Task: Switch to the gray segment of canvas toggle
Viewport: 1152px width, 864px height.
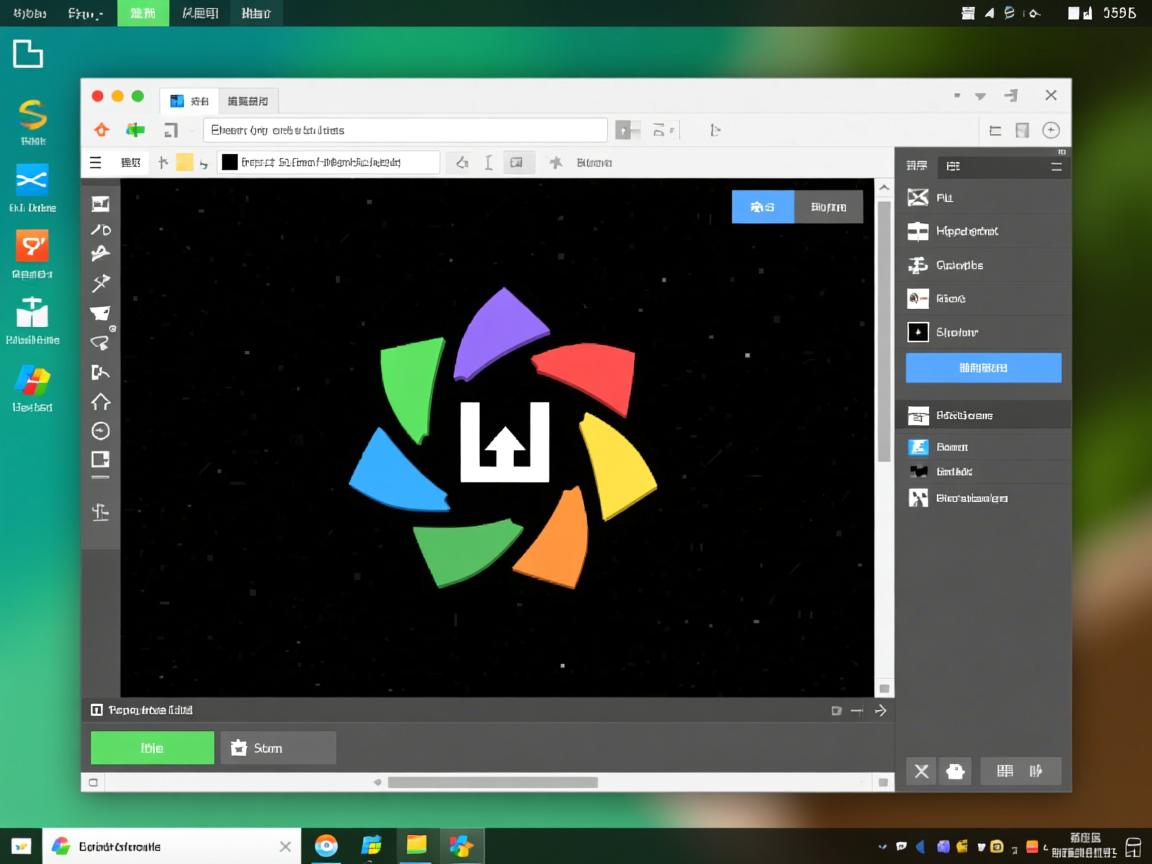Action: [828, 207]
